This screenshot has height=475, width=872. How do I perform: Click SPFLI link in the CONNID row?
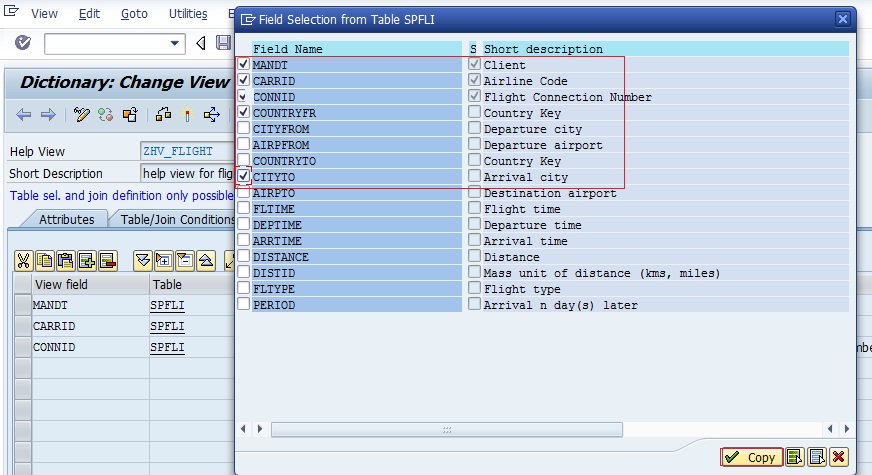coord(167,347)
